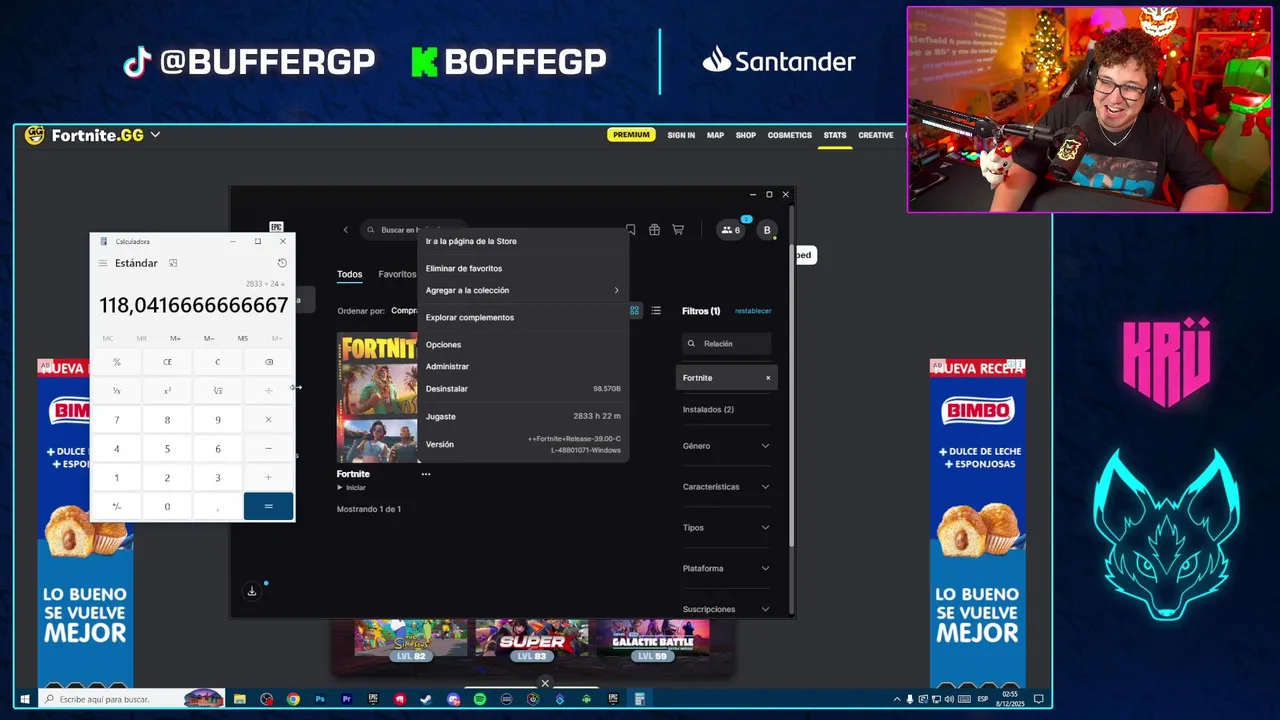1280x720 pixels.
Task: Toggle Calculator keep-on-top mode icon
Action: (173, 263)
